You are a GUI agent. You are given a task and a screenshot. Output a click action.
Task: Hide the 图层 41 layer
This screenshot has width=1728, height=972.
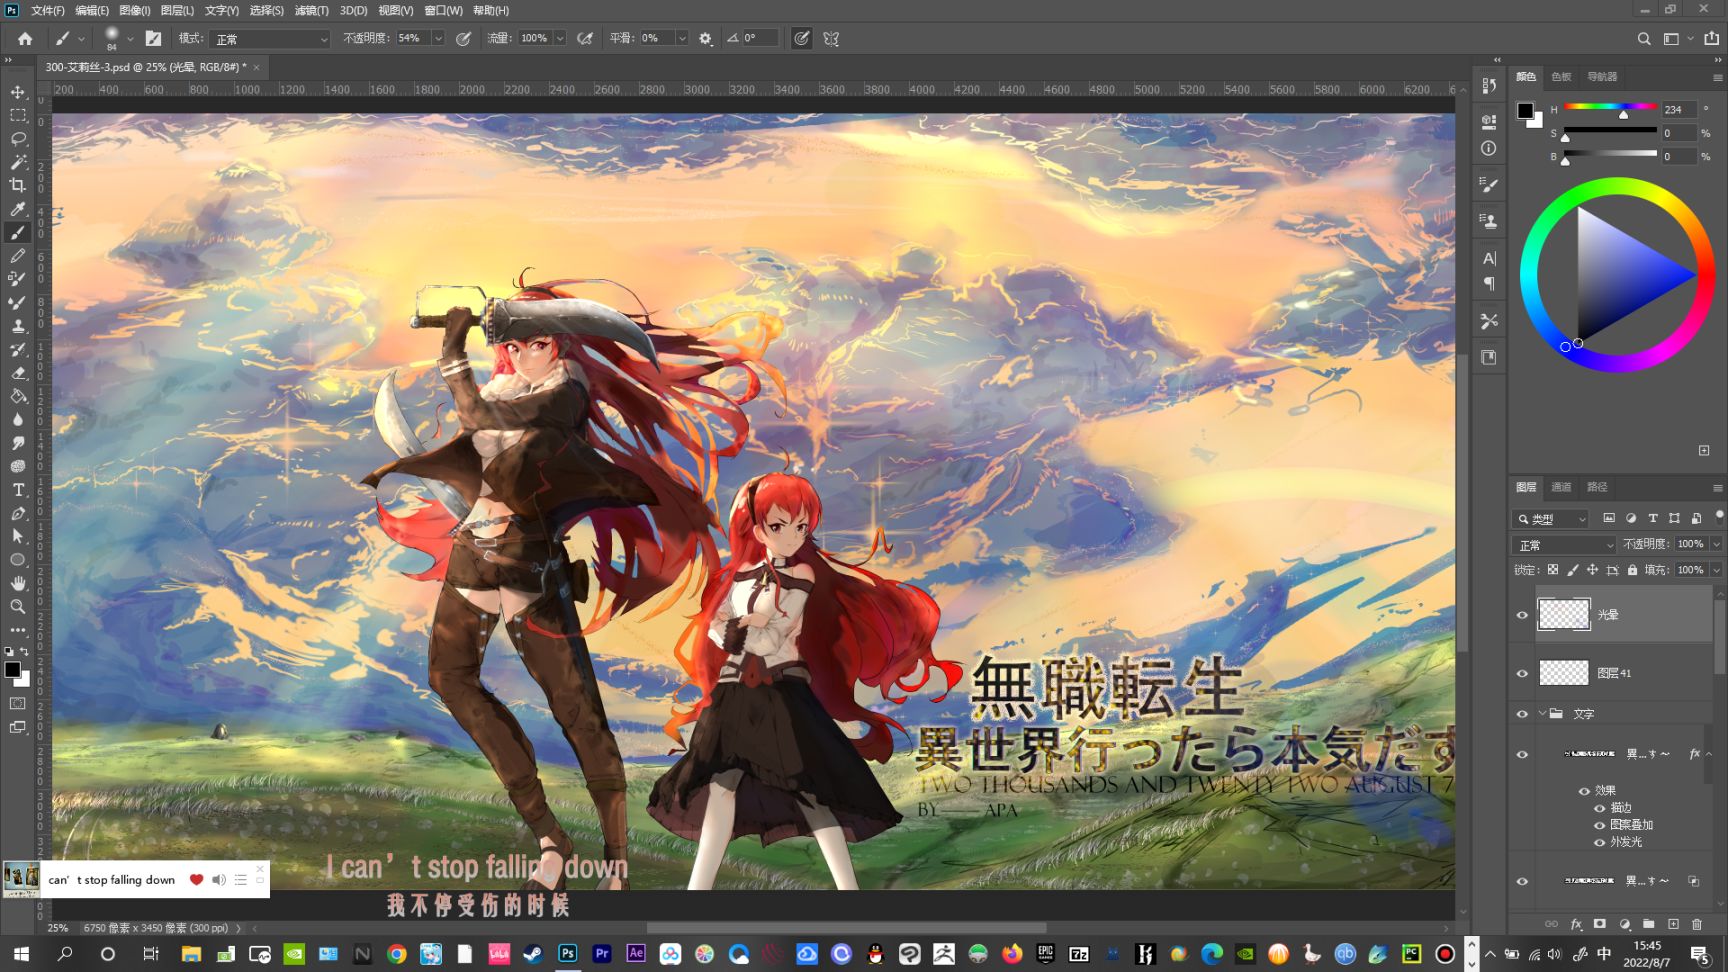pyautogui.click(x=1522, y=673)
